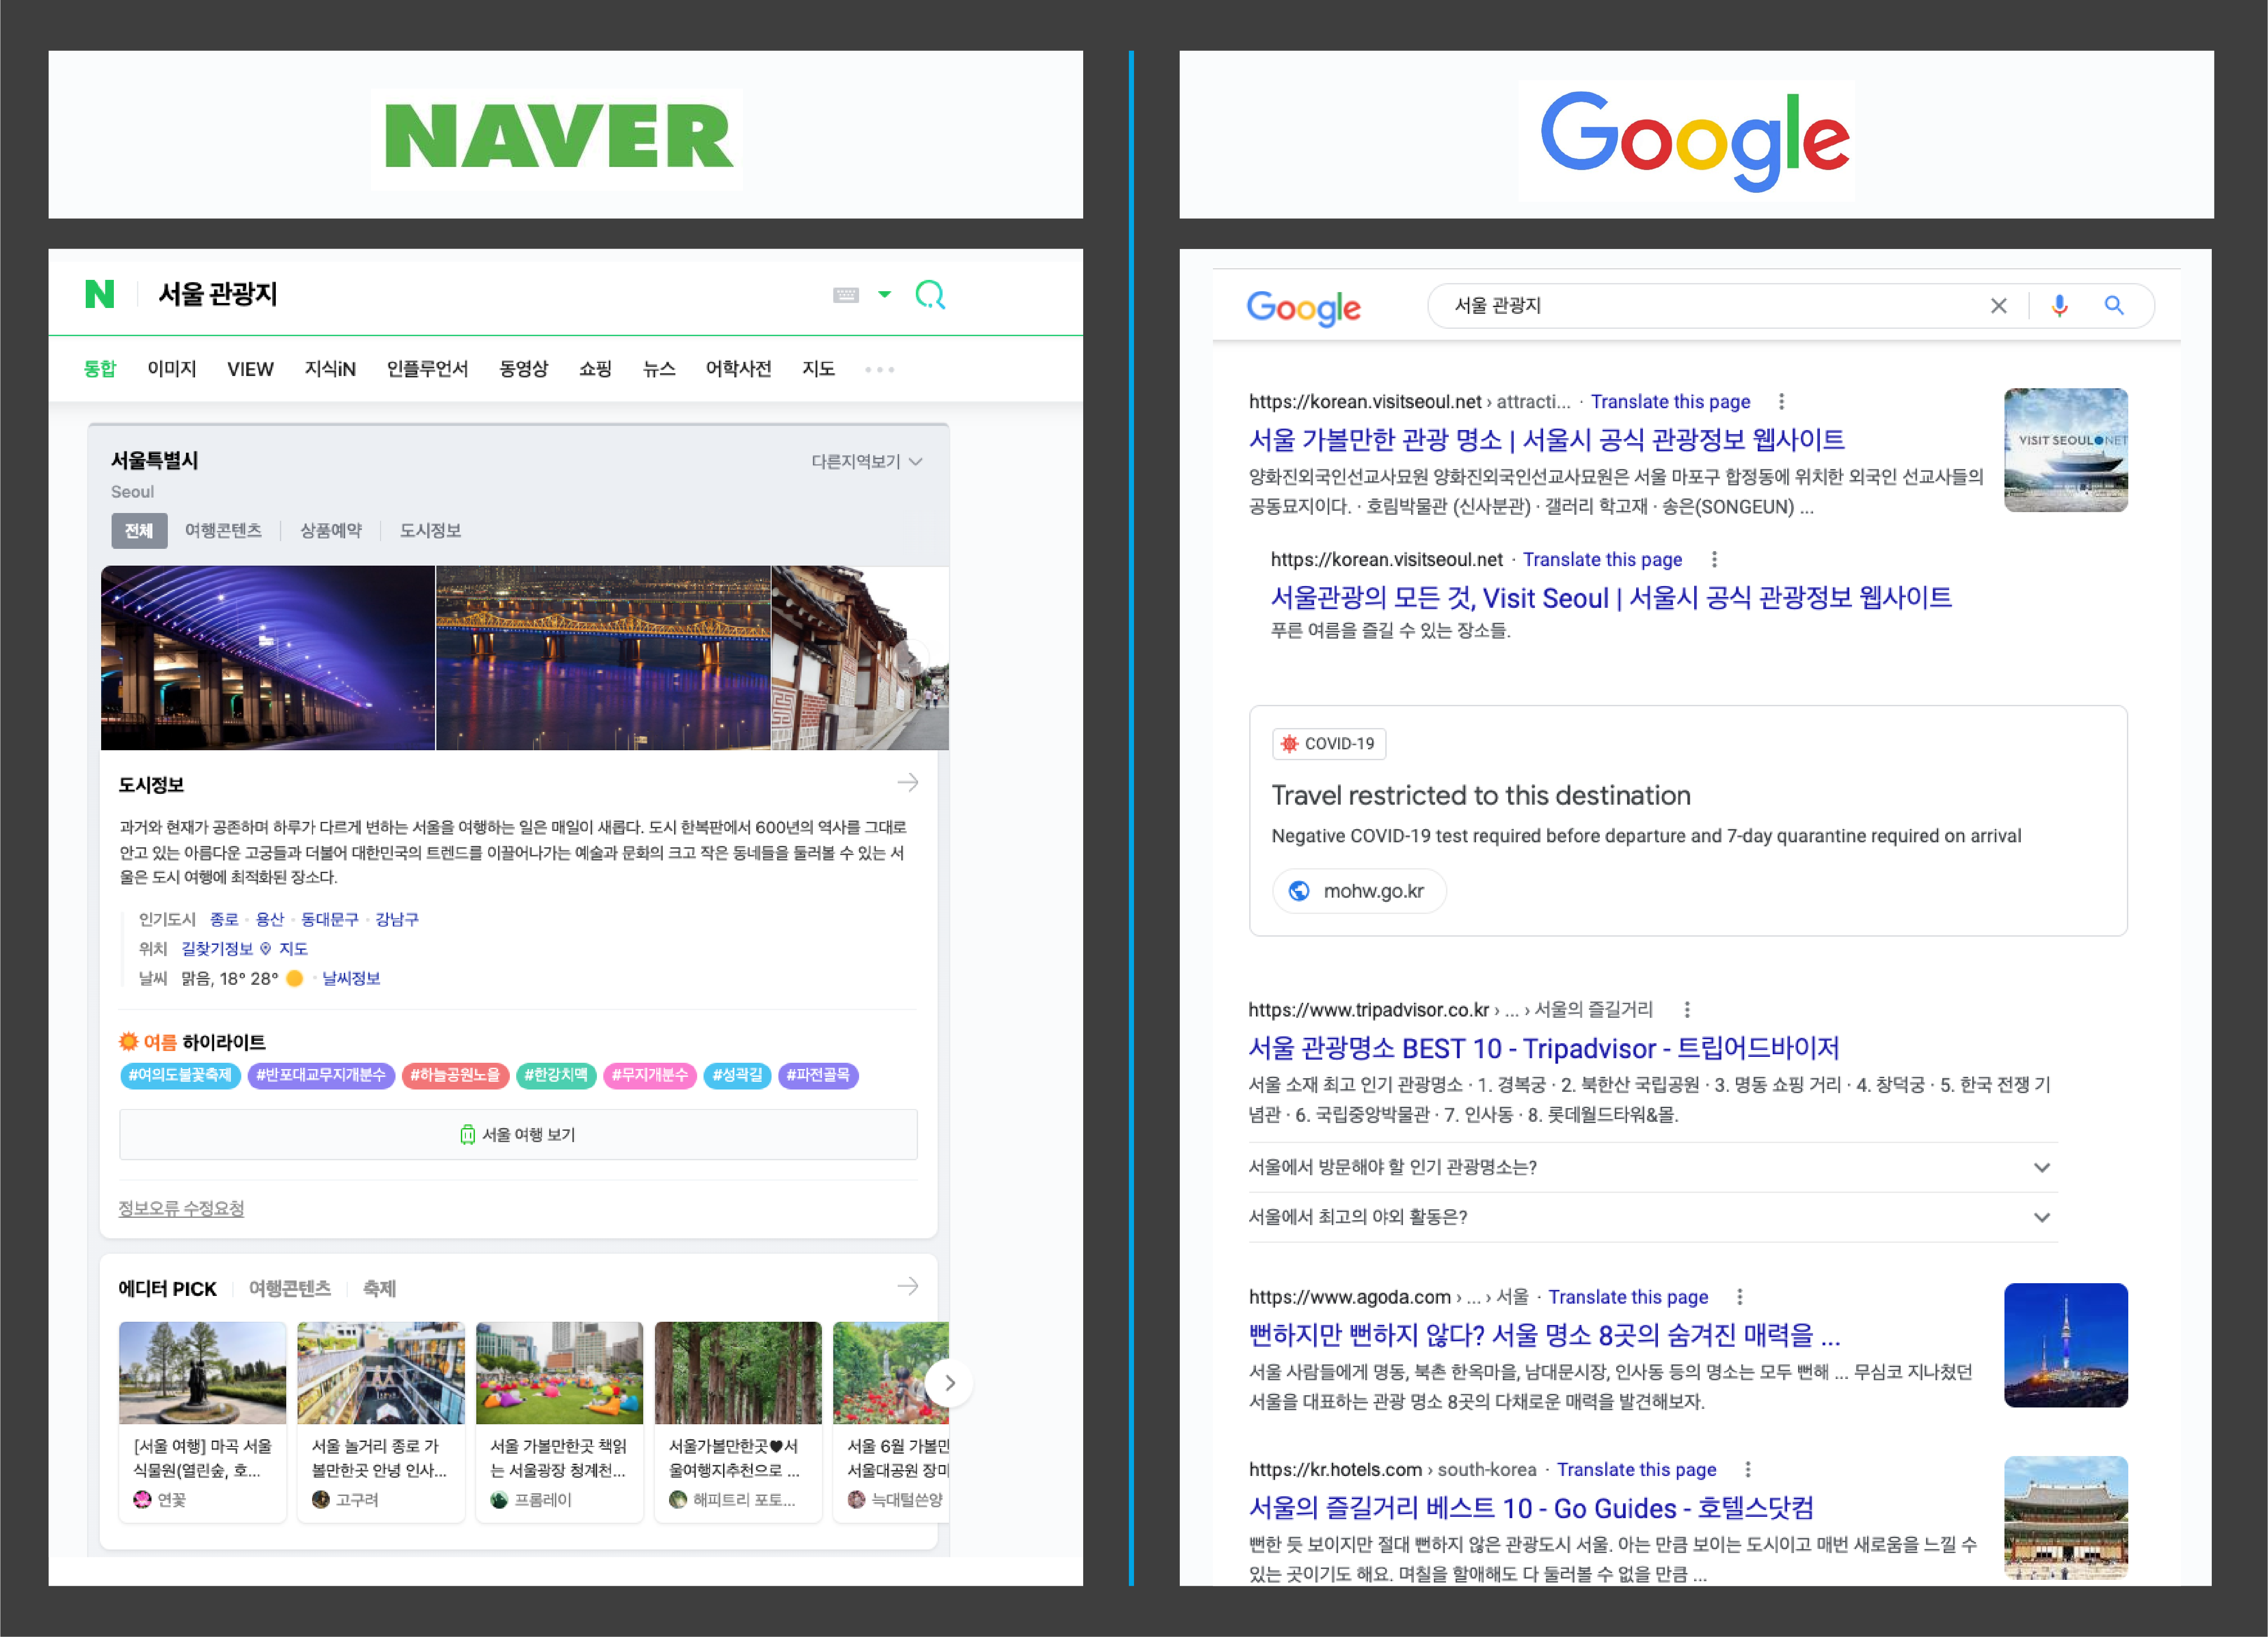The height and width of the screenshot is (1637, 2268).
Task: Click the #한강치맥 tag
Action: coord(556,1075)
